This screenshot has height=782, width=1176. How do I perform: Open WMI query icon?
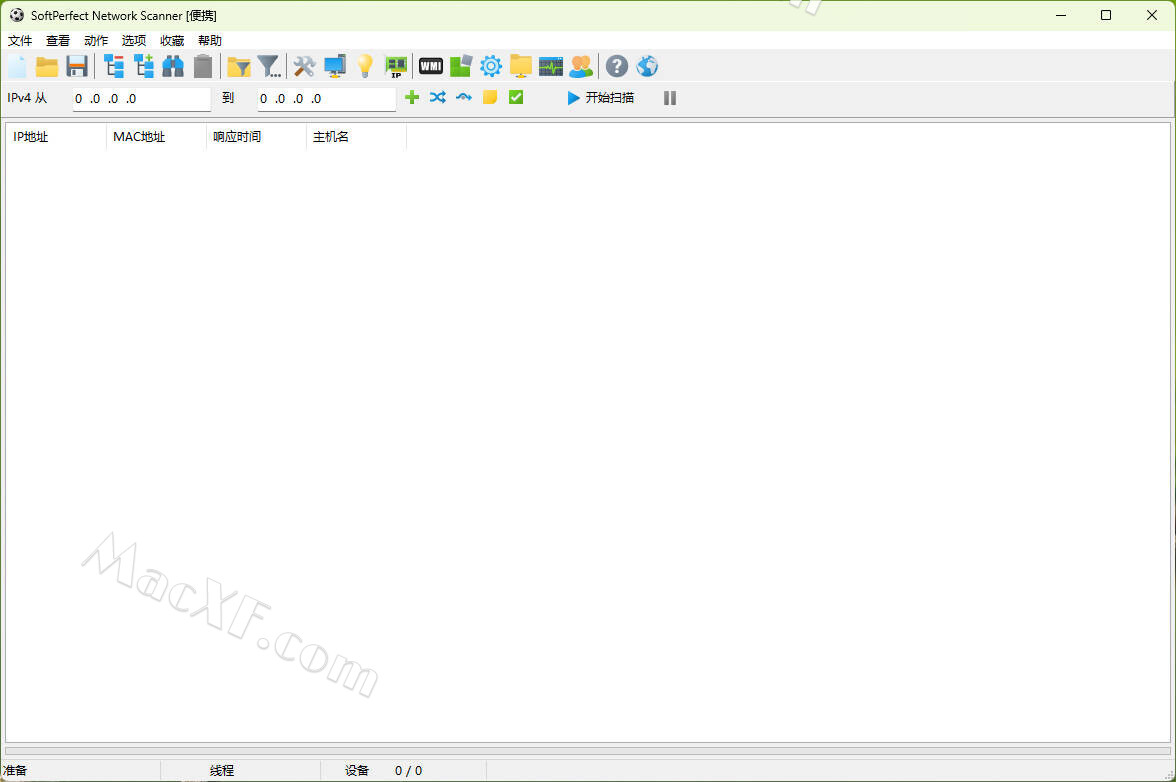click(430, 67)
